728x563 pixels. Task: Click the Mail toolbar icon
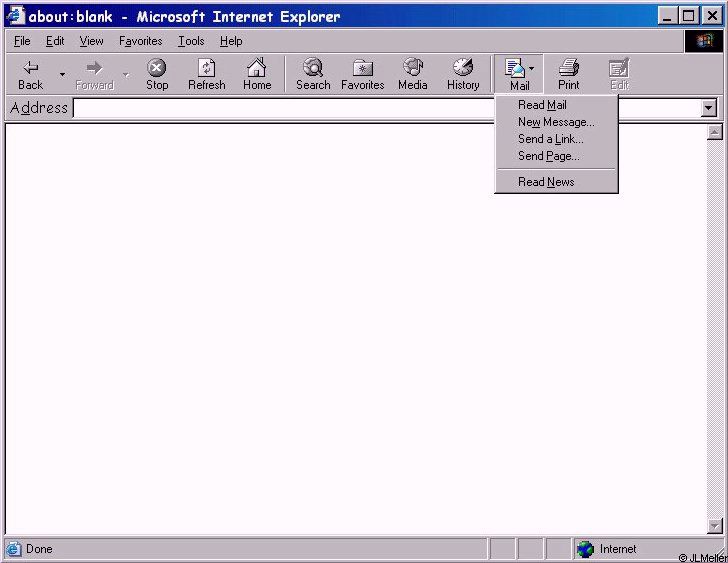point(514,68)
